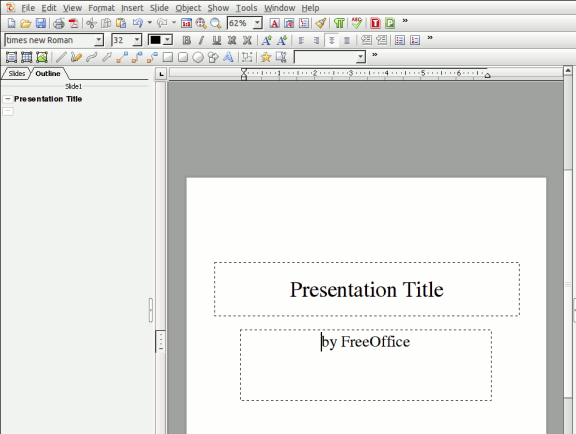Toggle bulleted list in formatting toolbar

[x=400, y=40]
